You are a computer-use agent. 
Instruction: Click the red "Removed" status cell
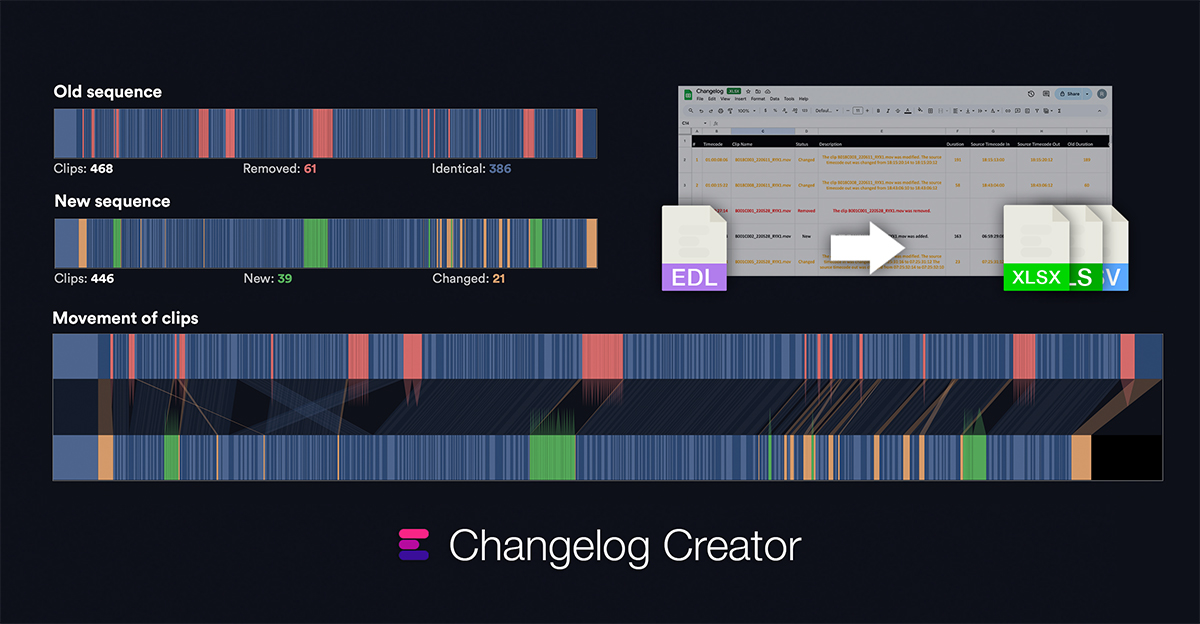click(x=806, y=211)
